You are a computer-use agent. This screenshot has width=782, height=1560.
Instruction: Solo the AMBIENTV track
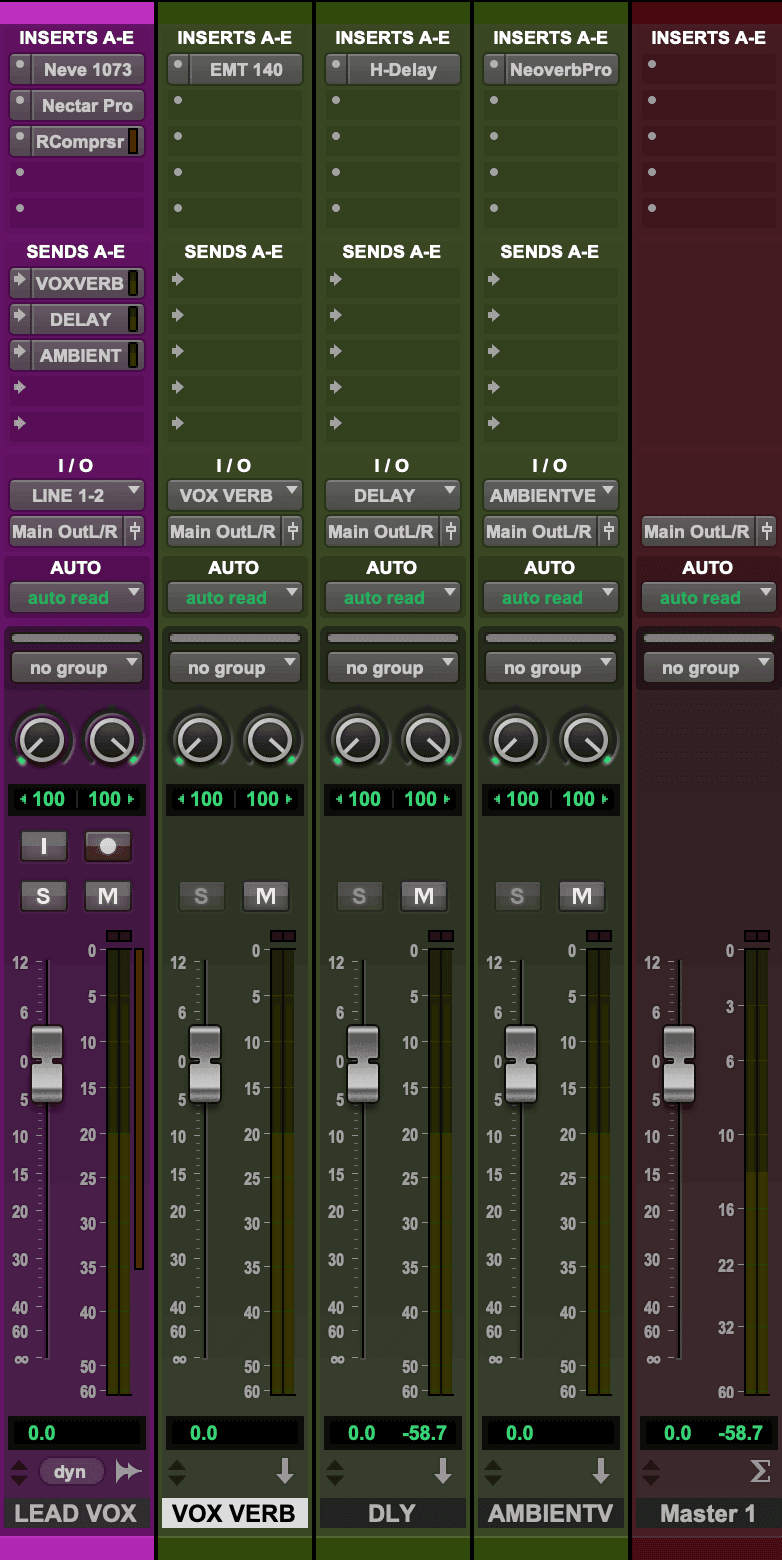(518, 896)
